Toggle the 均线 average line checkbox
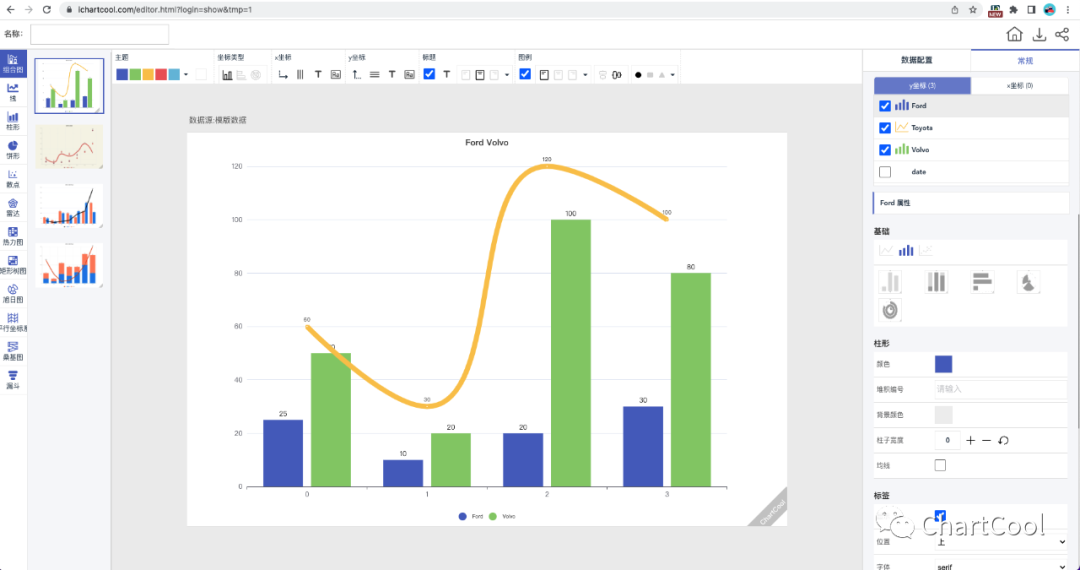 pyautogui.click(x=940, y=465)
